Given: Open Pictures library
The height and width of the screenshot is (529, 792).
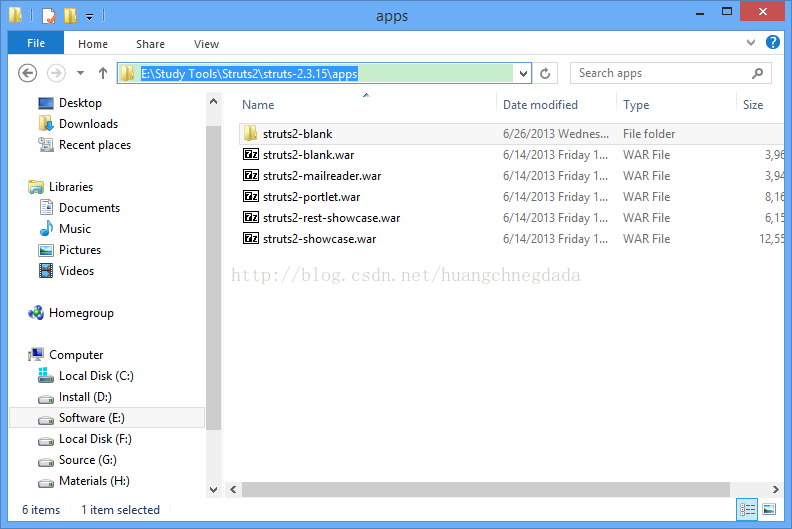Looking at the screenshot, I should click(x=80, y=250).
